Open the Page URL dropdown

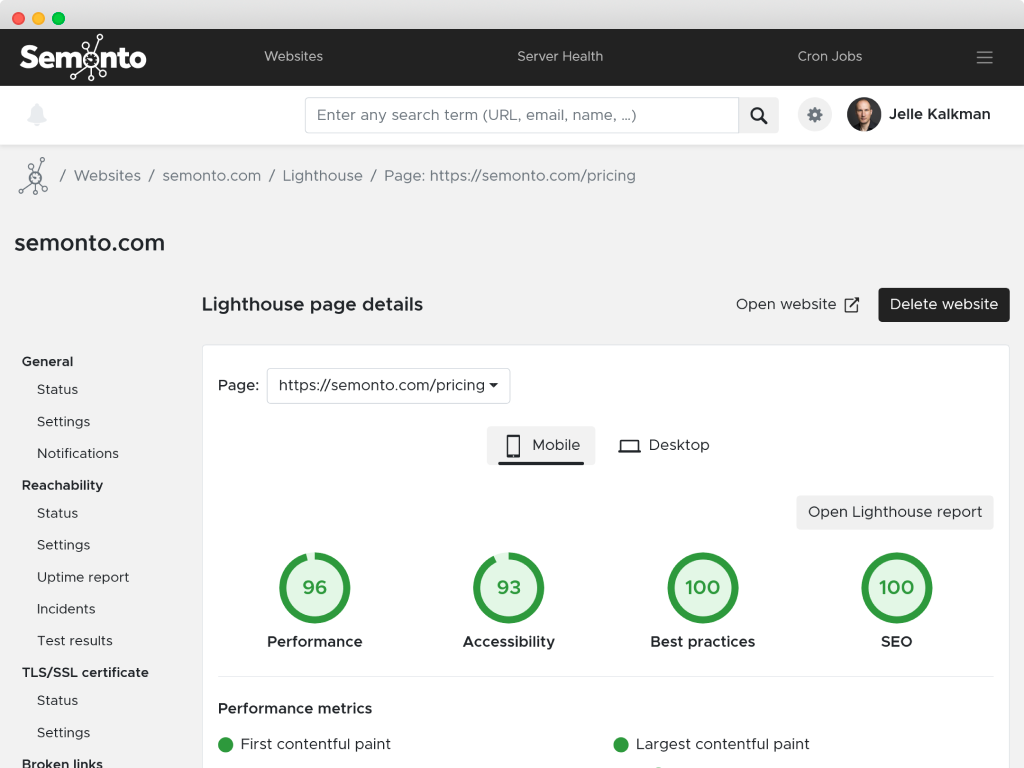tap(389, 386)
